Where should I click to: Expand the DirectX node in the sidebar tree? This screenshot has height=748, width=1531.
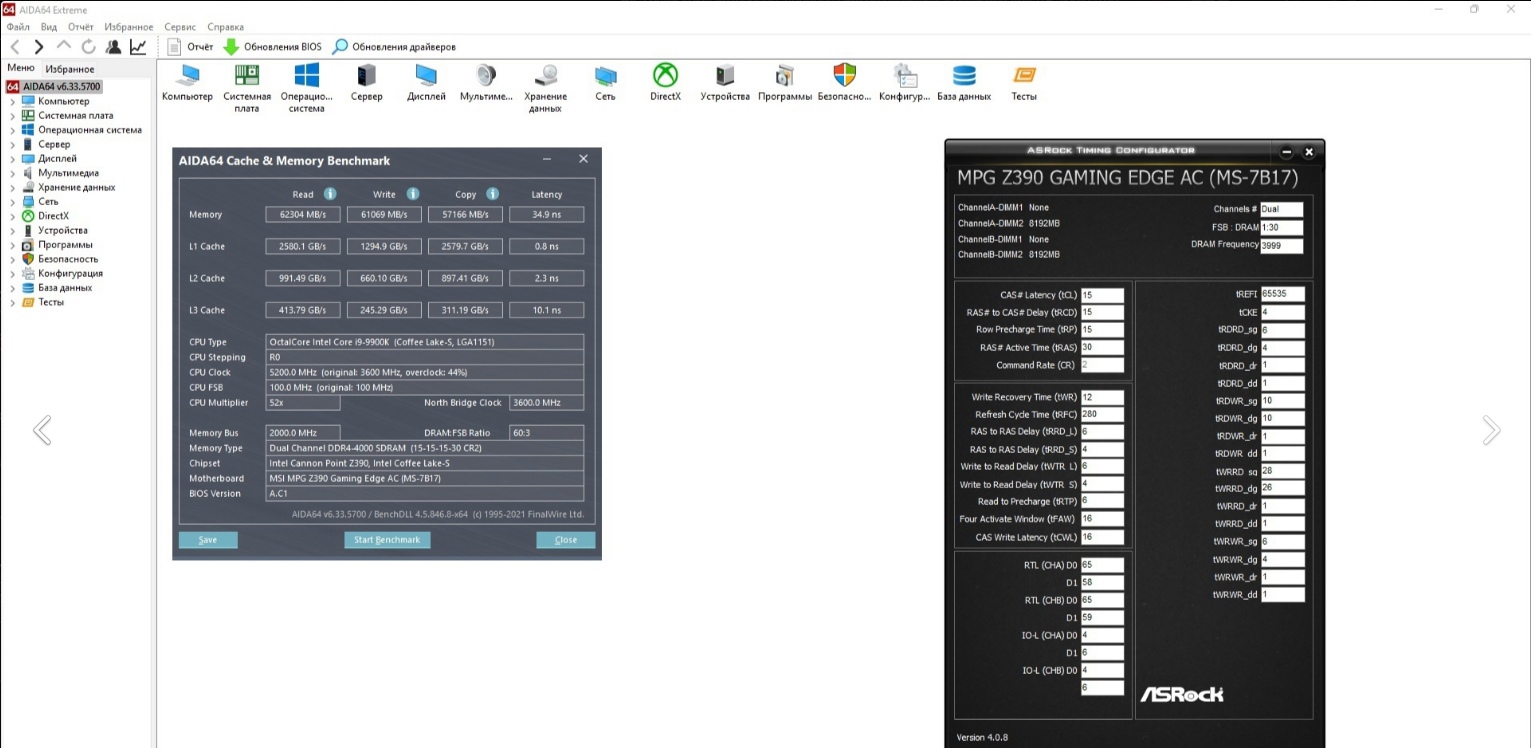tap(13, 216)
